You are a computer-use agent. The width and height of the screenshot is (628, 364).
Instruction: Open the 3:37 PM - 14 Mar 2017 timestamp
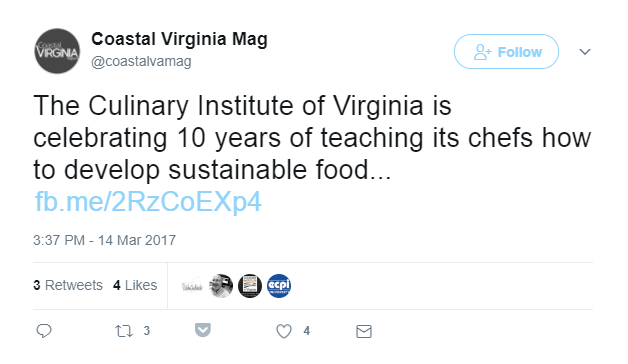[x=105, y=240]
